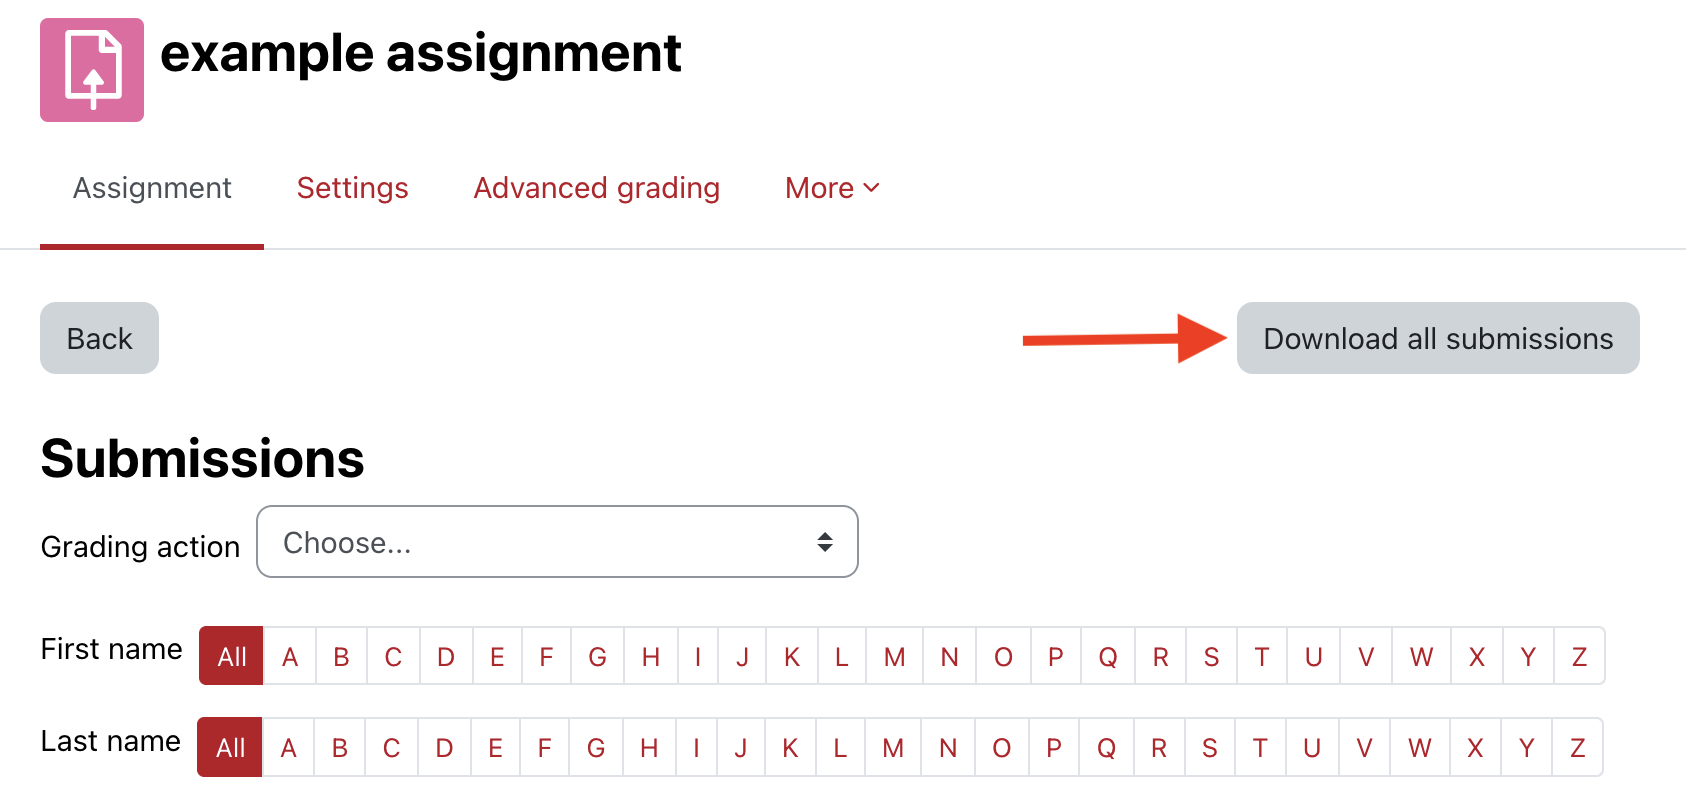Filter Last name by letter W

1419,748
